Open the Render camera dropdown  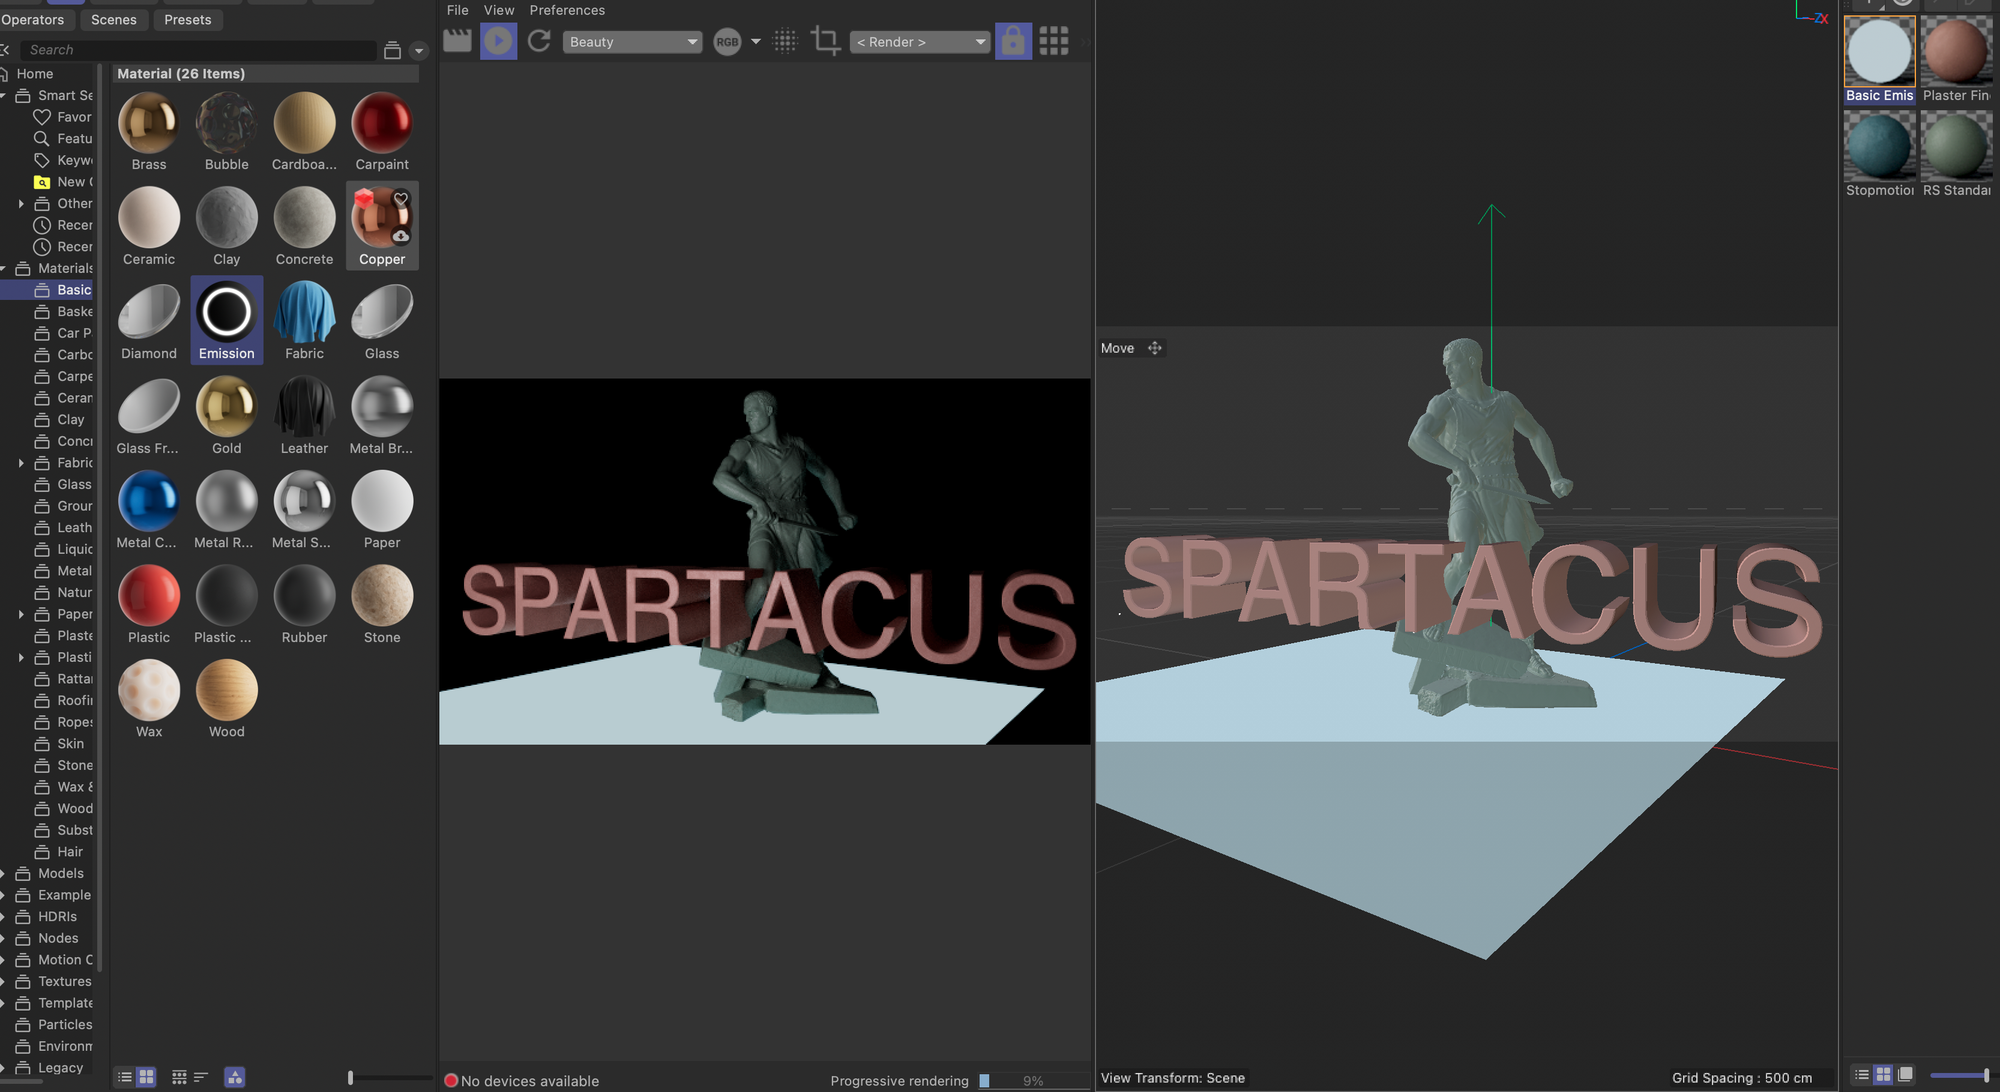pos(919,42)
